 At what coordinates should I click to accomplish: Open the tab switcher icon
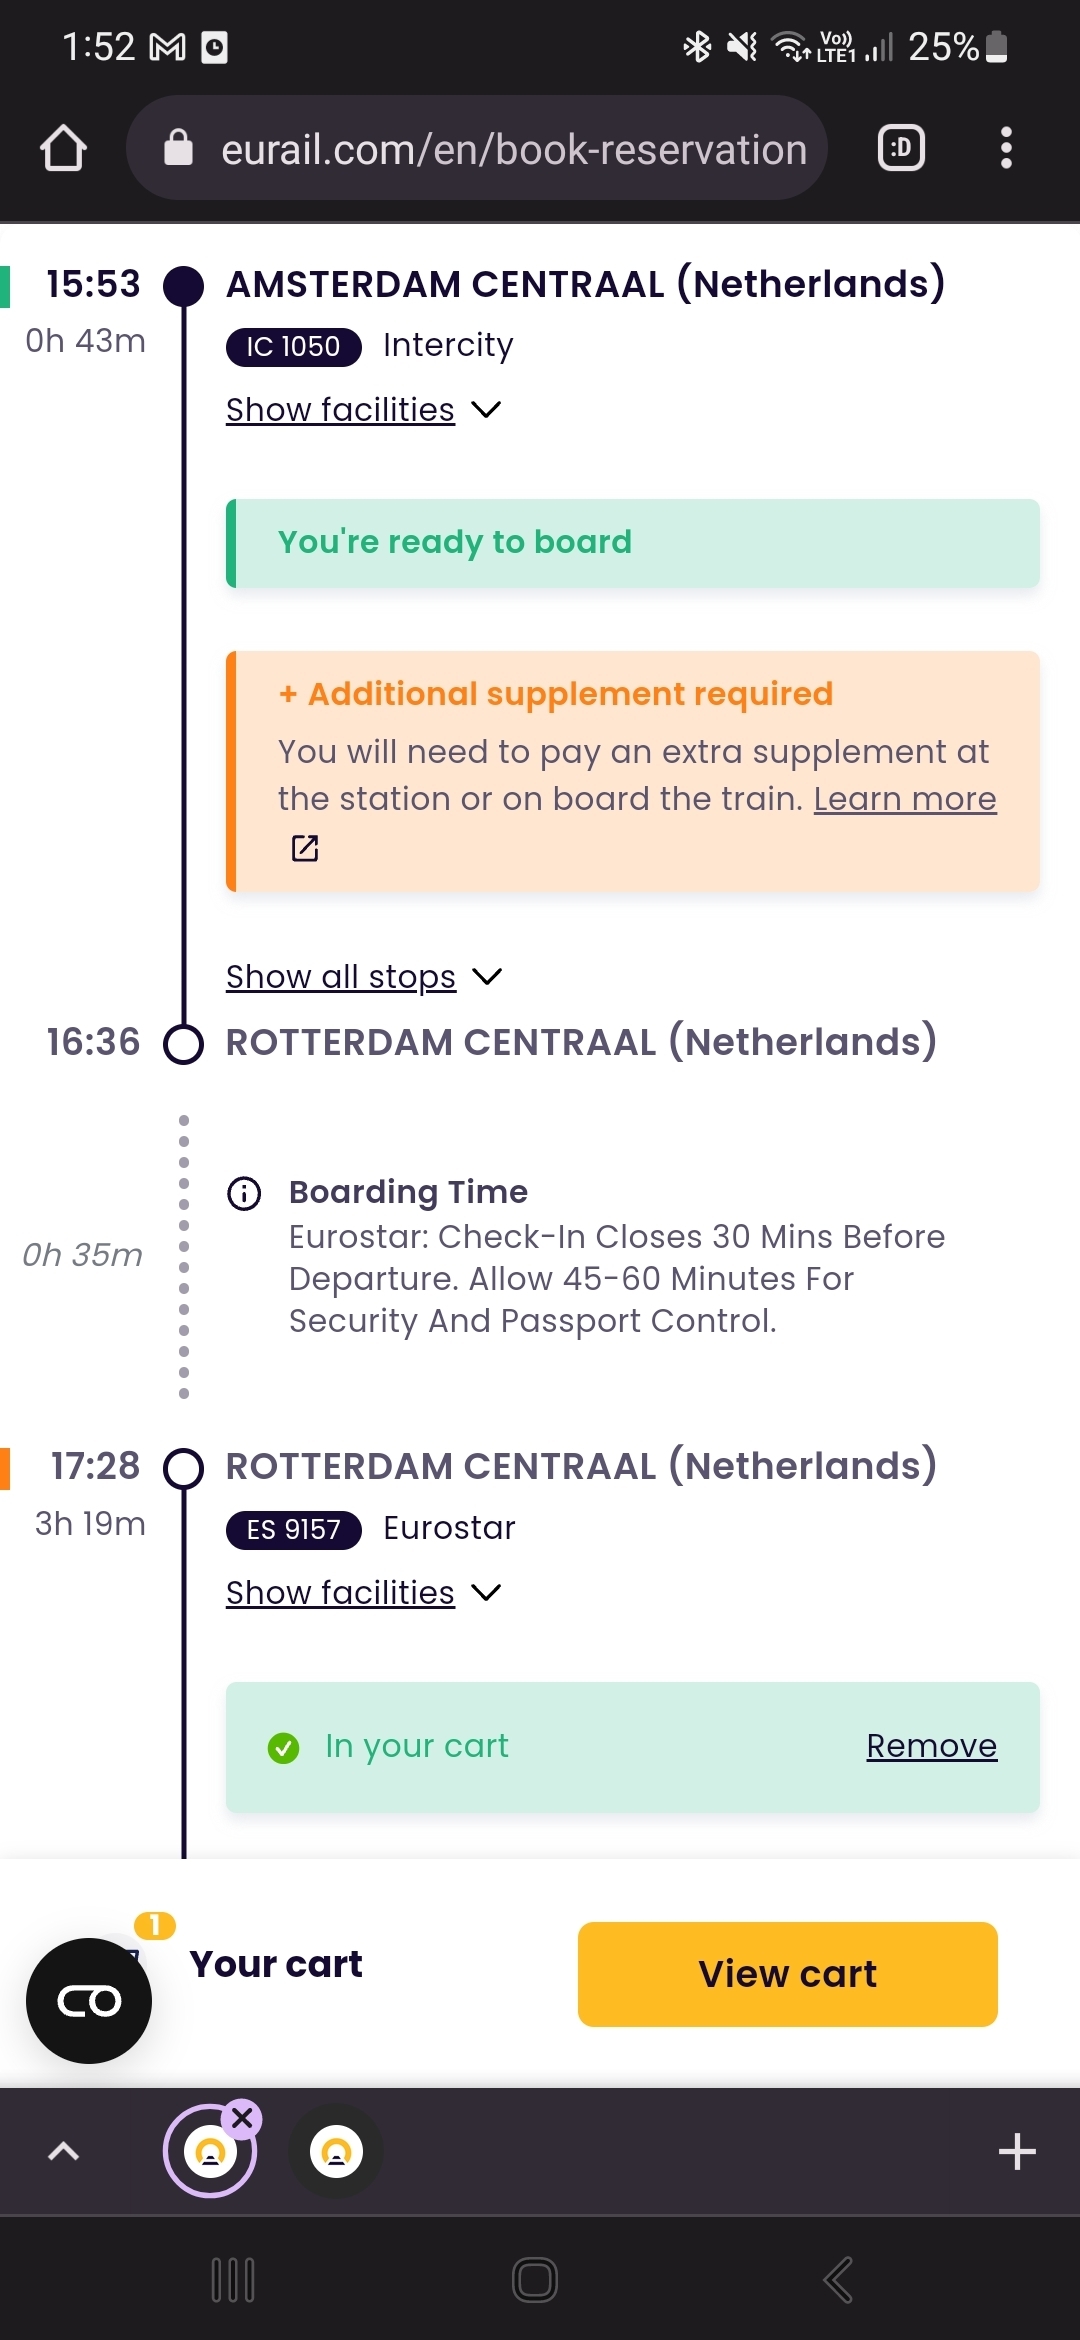tap(901, 148)
